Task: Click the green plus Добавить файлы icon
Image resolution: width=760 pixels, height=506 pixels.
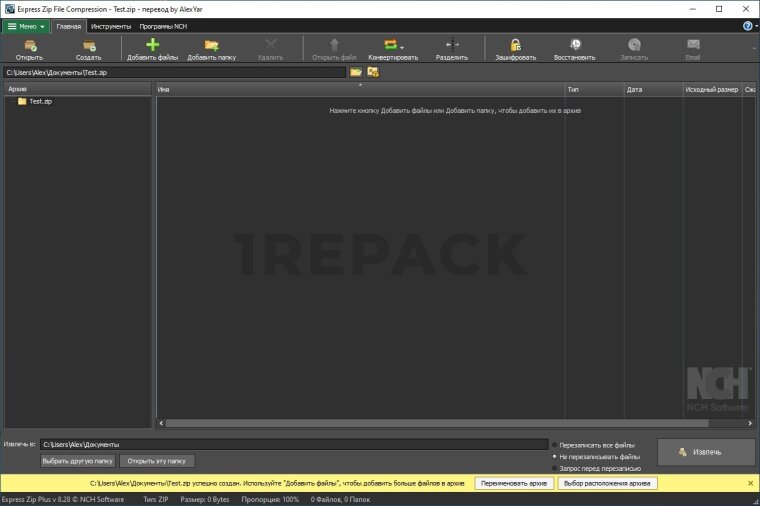Action: coord(152,45)
